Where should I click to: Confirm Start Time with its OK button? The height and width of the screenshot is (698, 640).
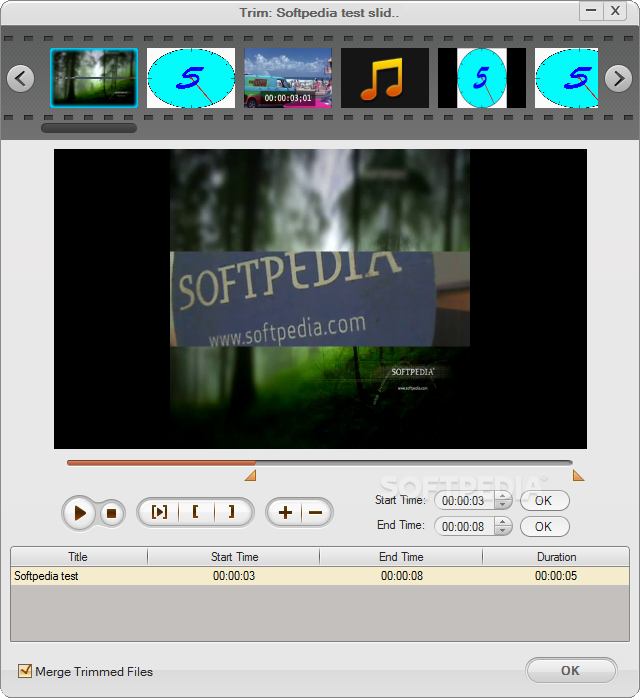544,501
